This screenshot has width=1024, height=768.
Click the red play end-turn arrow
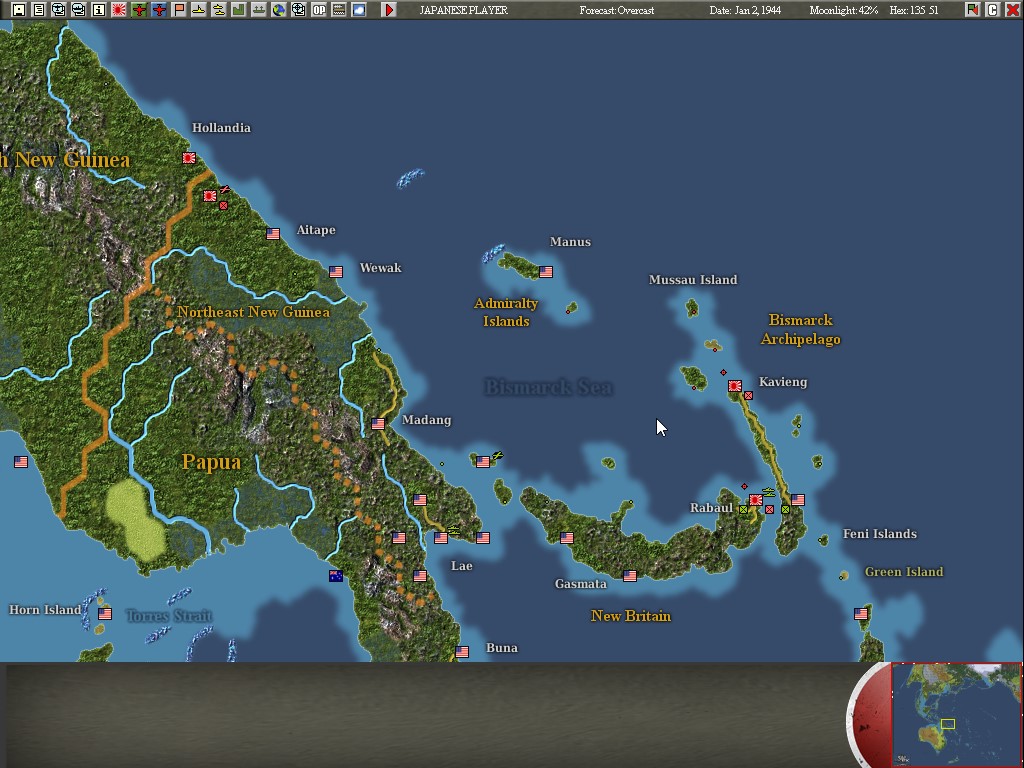pos(389,10)
